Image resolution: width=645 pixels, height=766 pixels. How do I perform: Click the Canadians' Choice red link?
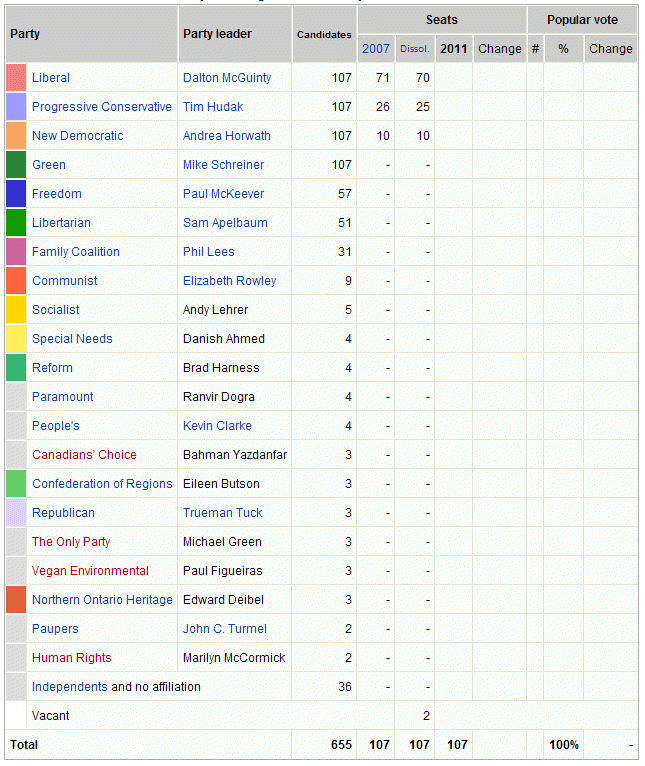(84, 455)
